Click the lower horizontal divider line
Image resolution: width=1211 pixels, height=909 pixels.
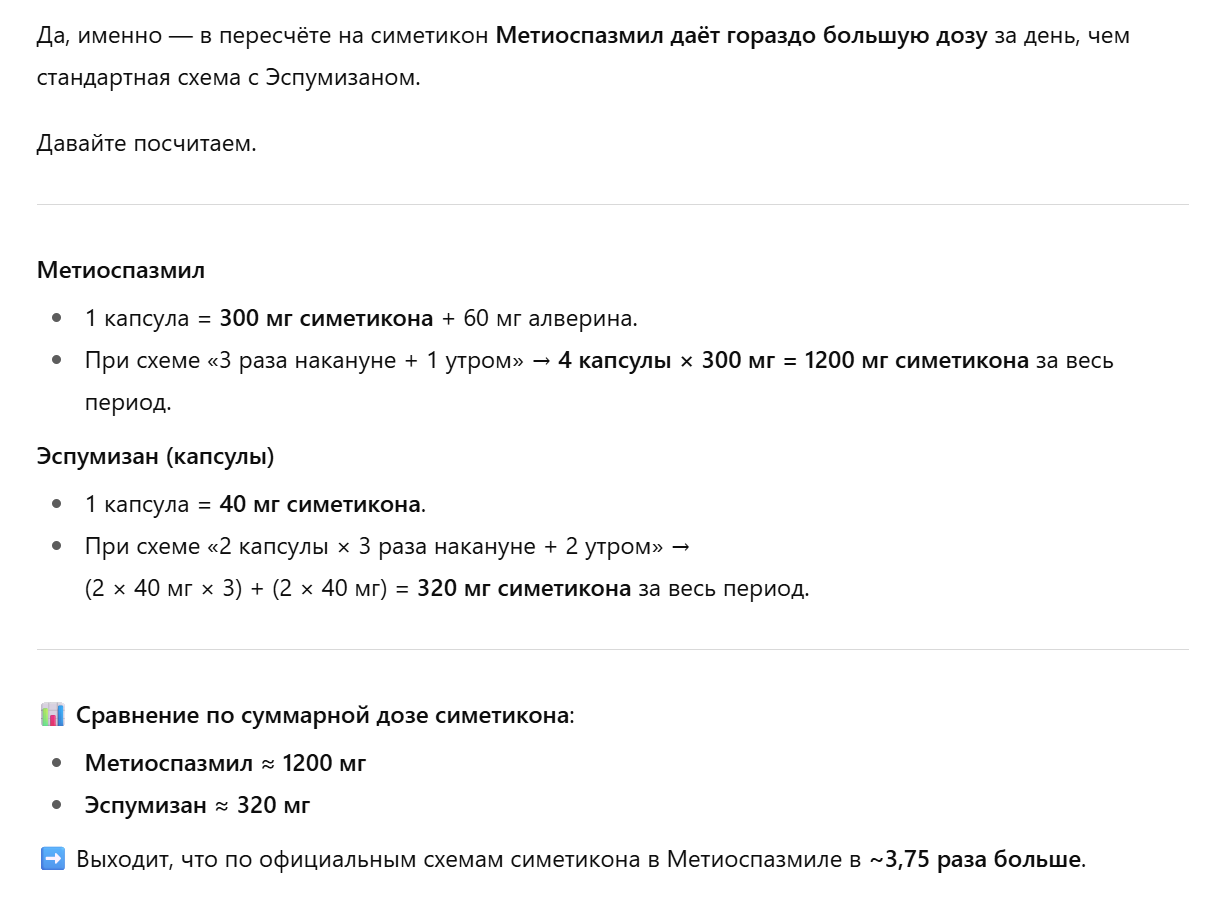(x=612, y=649)
